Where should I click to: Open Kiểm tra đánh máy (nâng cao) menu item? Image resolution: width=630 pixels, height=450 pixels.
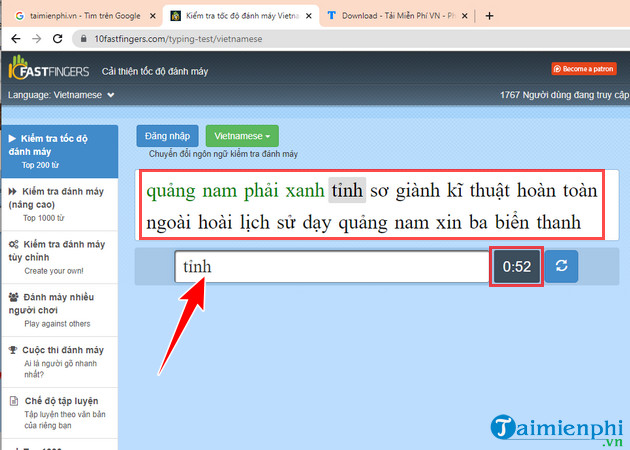60,205
